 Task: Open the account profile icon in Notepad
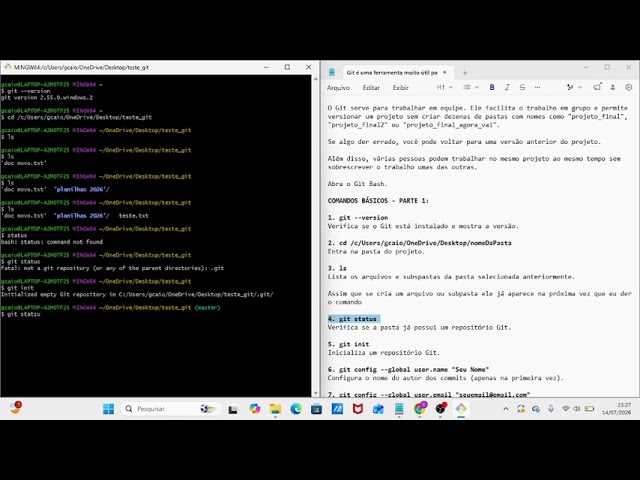(x=613, y=87)
